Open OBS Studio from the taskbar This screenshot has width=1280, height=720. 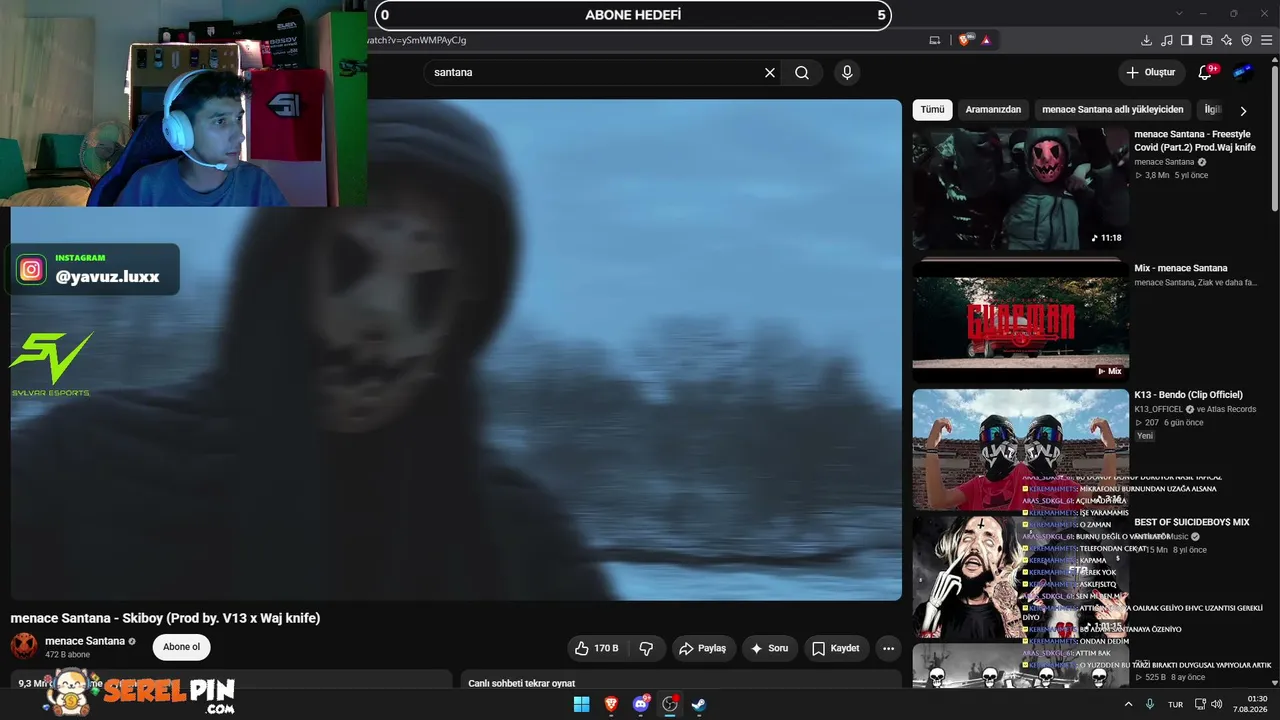coord(670,704)
